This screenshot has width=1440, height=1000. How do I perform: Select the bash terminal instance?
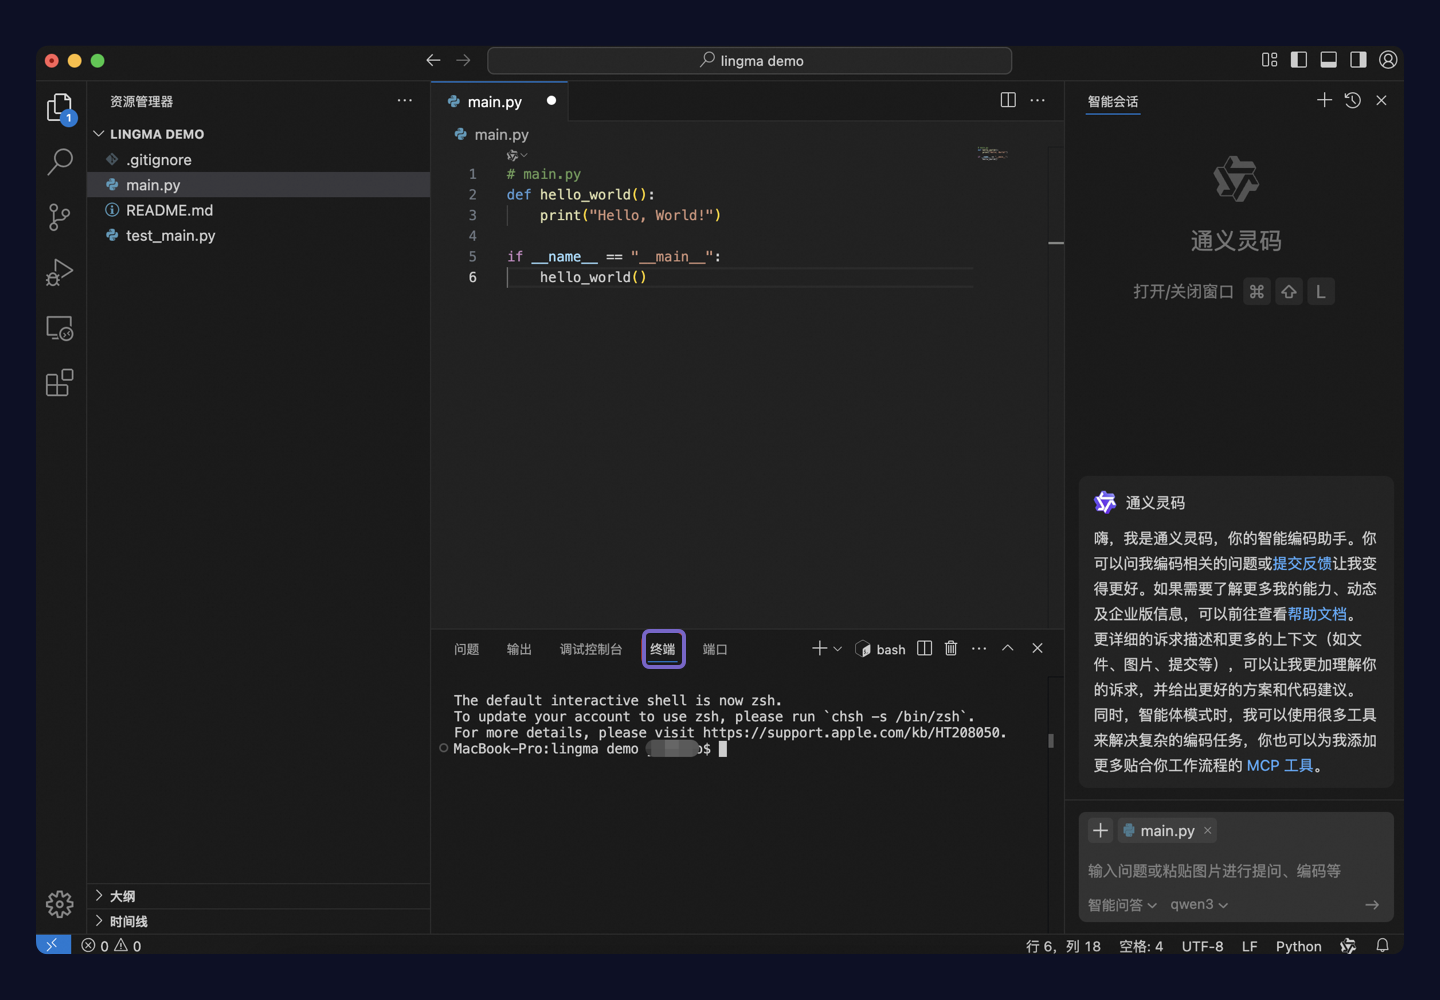[881, 649]
